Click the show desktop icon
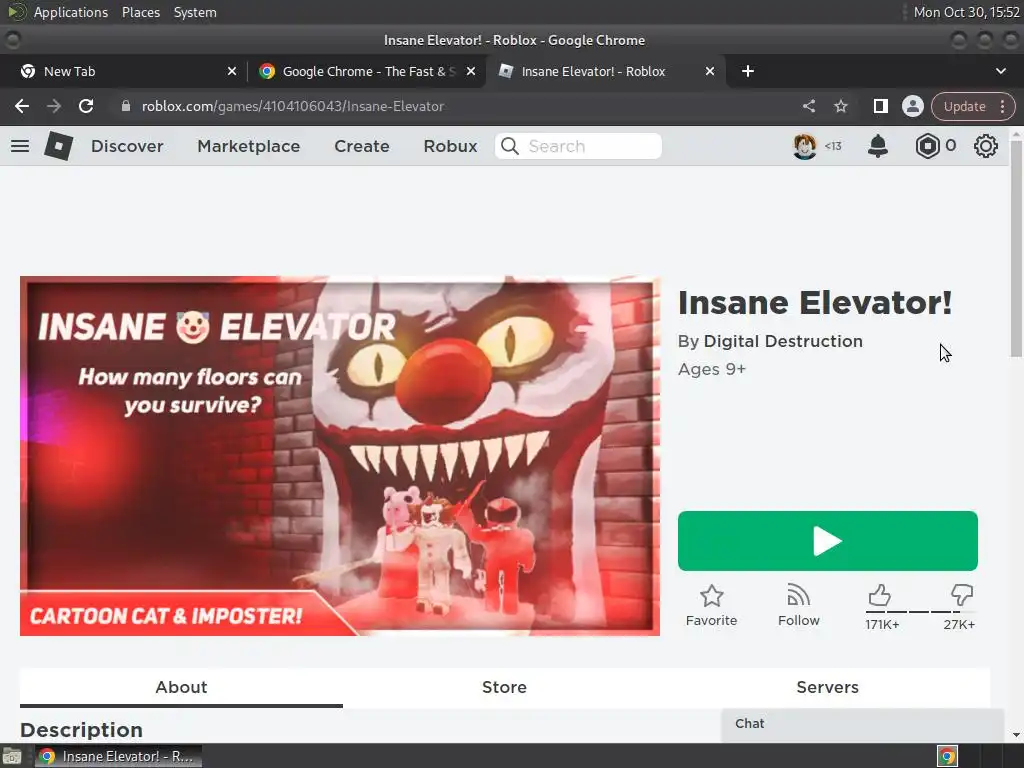The width and height of the screenshot is (1024, 768). tap(12, 756)
